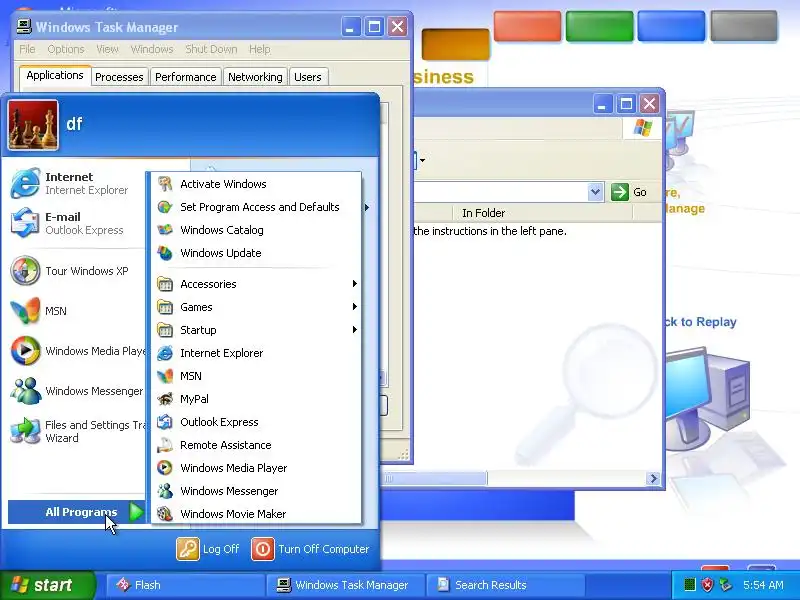Click the All Programs green arrow
The width and height of the screenshot is (800, 600).
pos(136,512)
